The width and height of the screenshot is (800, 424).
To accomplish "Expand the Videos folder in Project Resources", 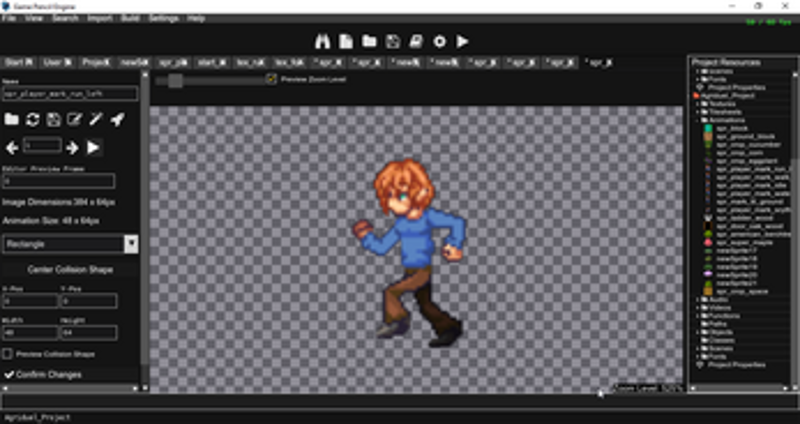I will pos(698,308).
